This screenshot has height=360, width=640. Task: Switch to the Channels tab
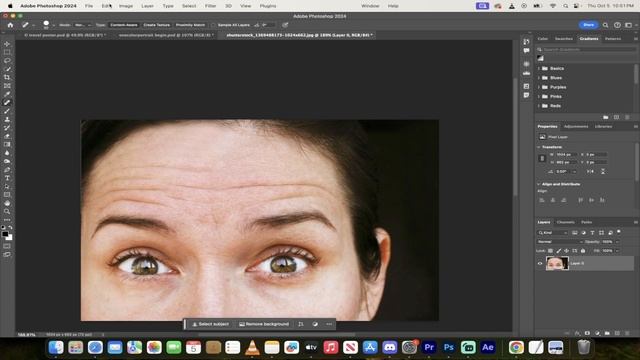tap(565, 222)
